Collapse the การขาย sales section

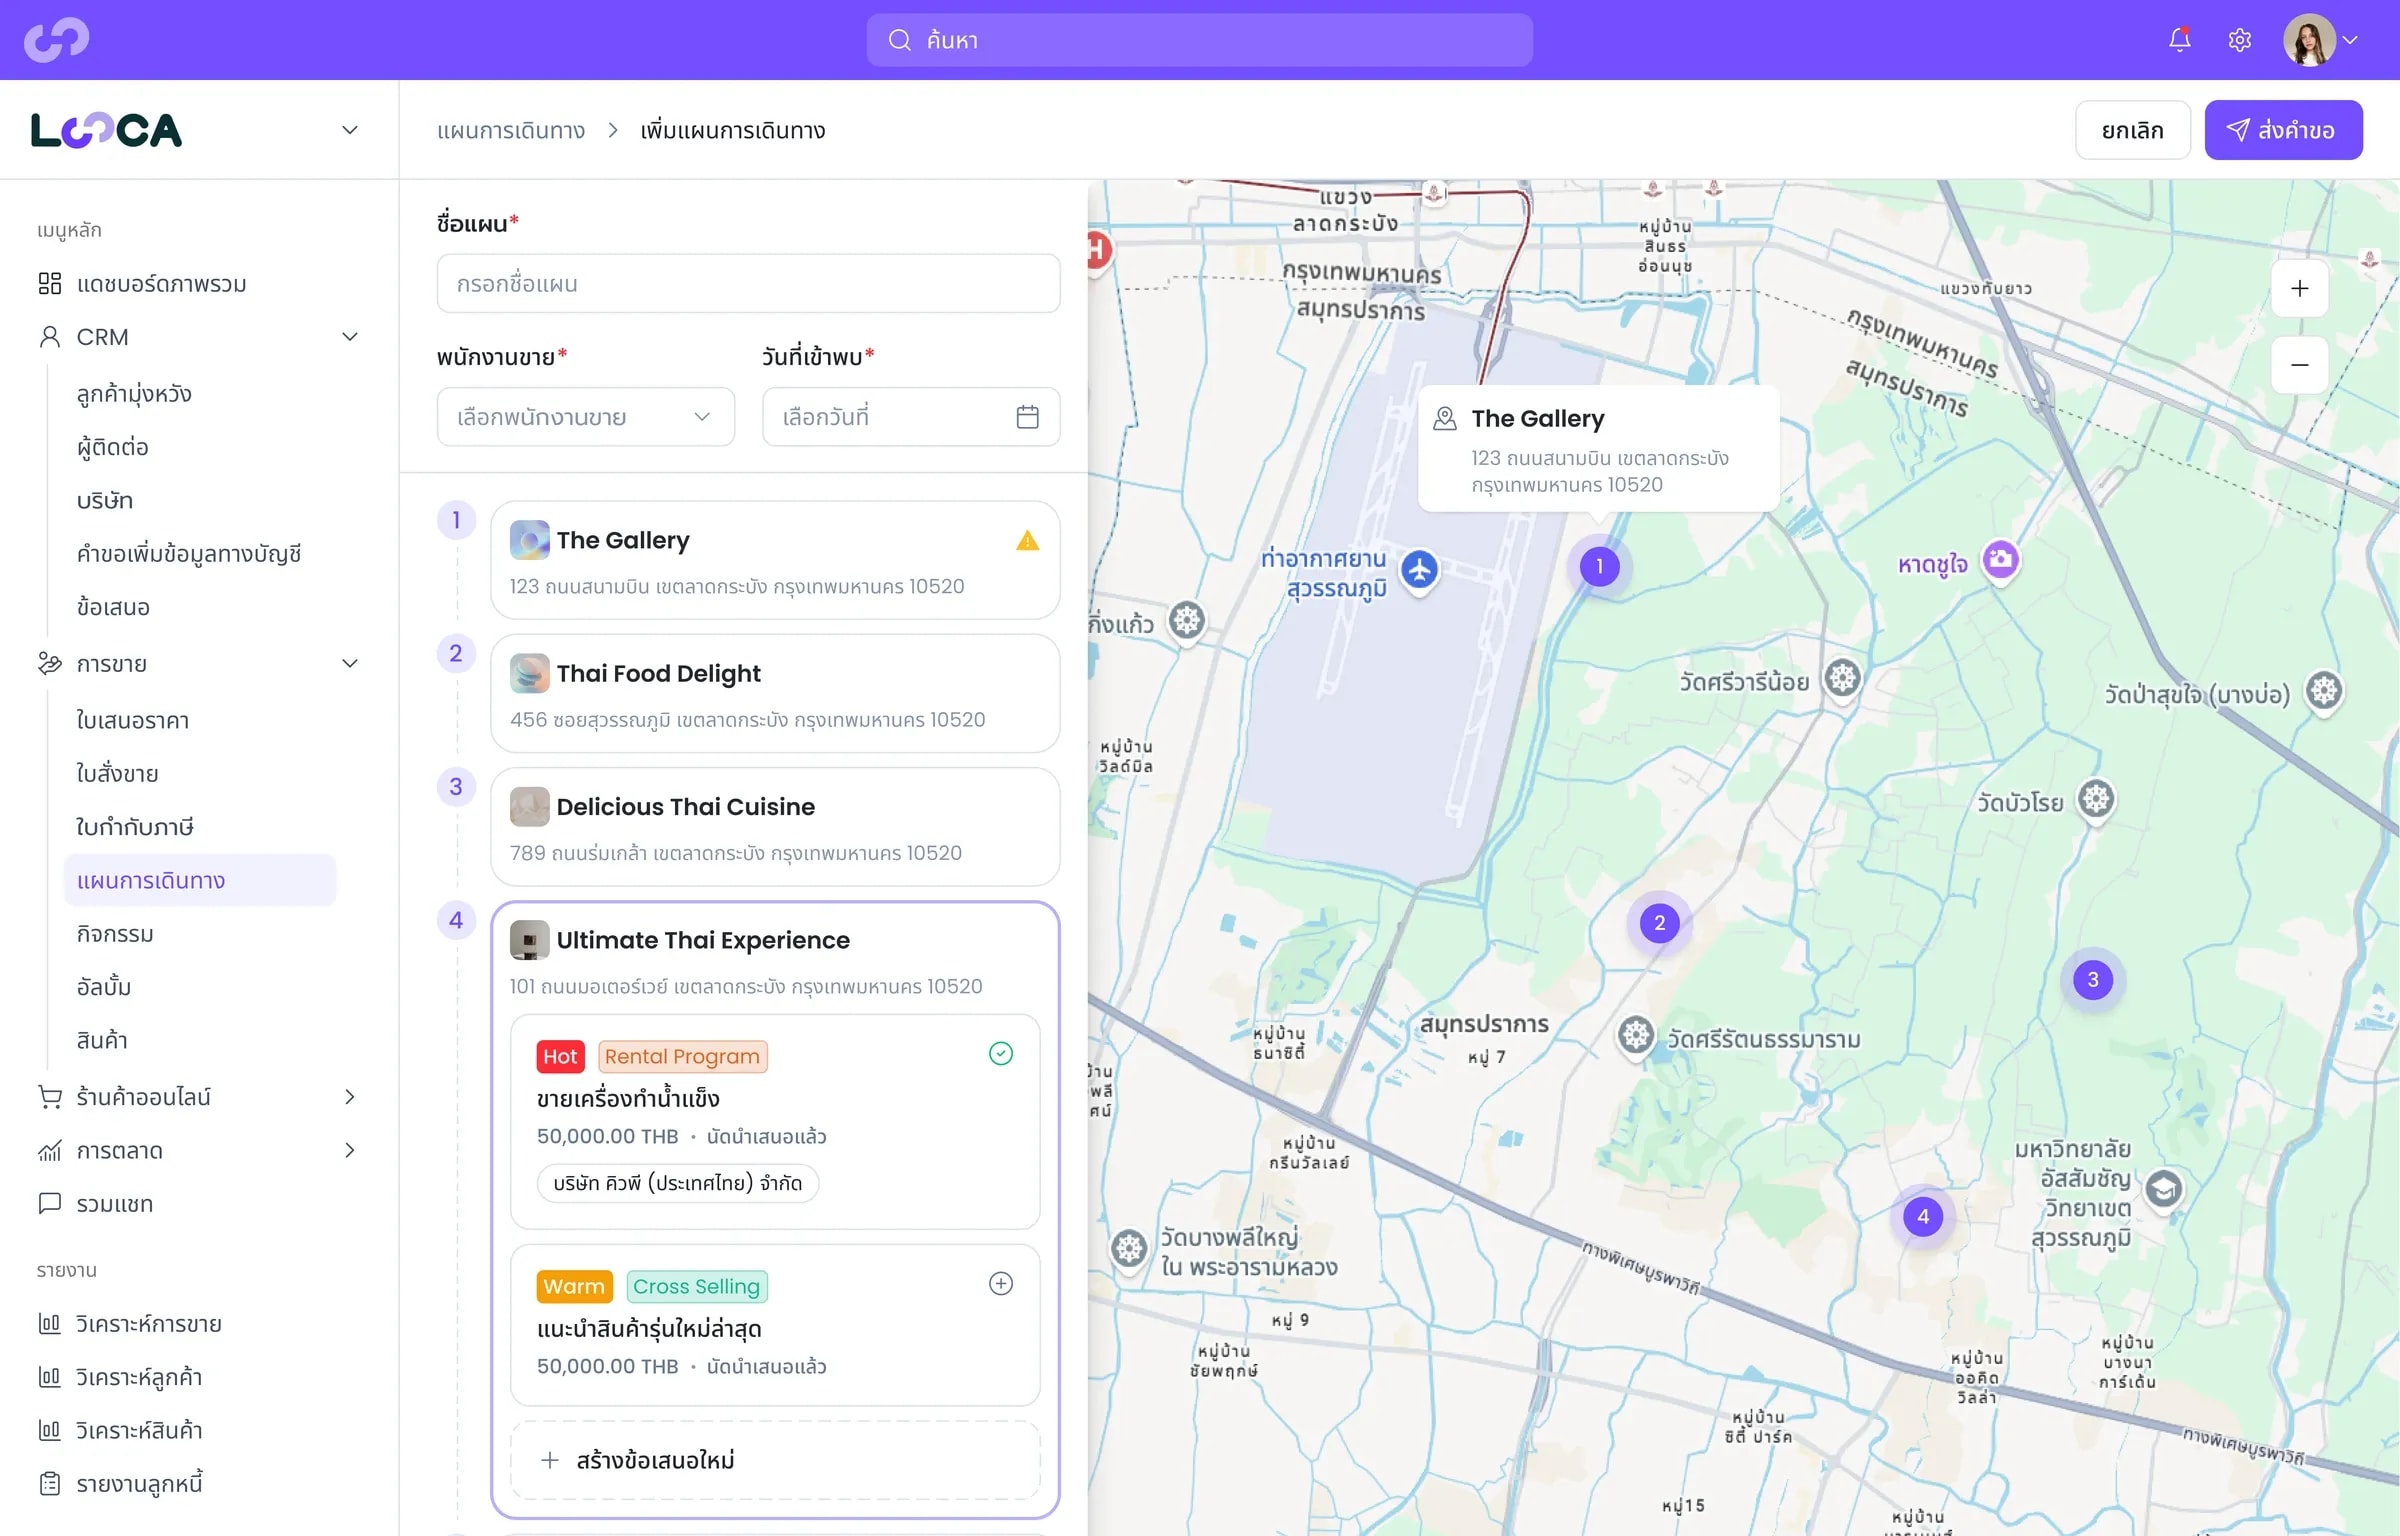pos(350,664)
